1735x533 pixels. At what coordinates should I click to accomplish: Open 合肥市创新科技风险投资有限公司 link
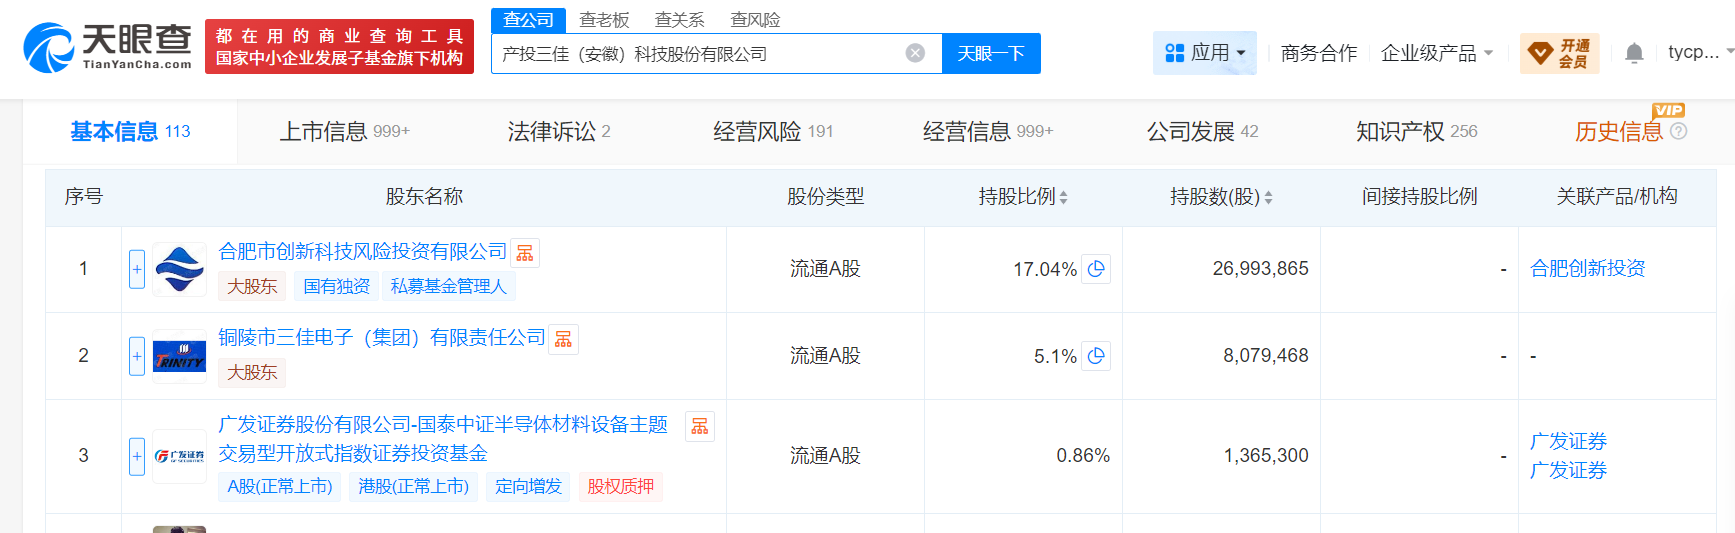(363, 252)
